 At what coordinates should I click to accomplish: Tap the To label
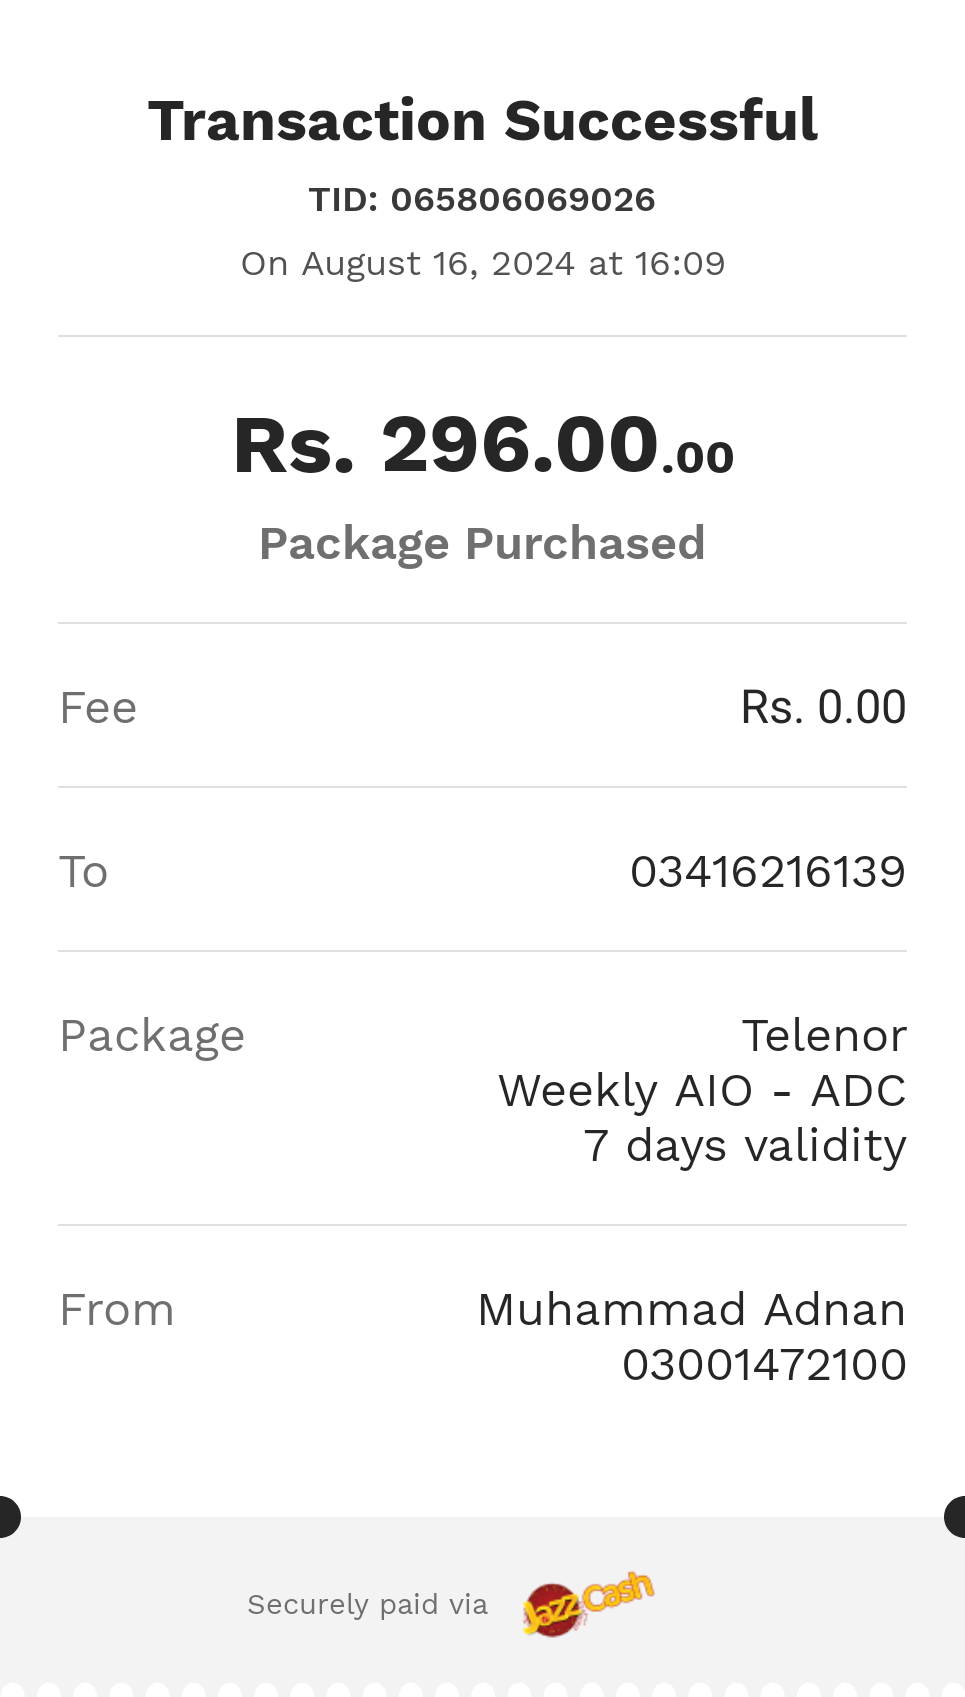[83, 872]
